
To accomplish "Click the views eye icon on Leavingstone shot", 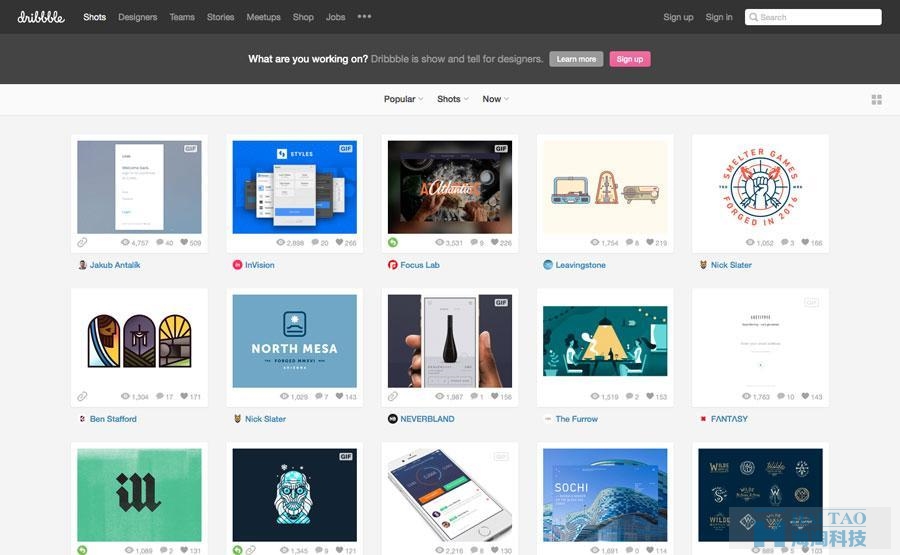I will [595, 242].
